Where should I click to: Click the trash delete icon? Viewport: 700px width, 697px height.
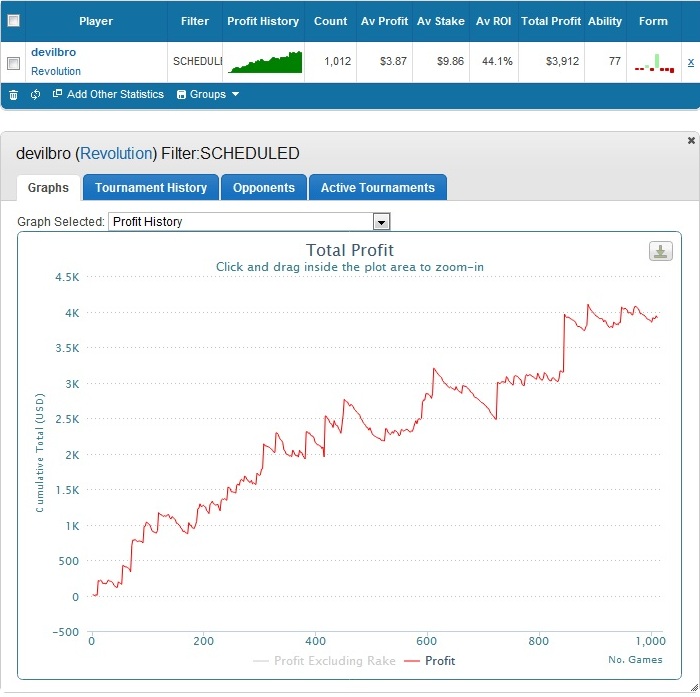(13, 95)
